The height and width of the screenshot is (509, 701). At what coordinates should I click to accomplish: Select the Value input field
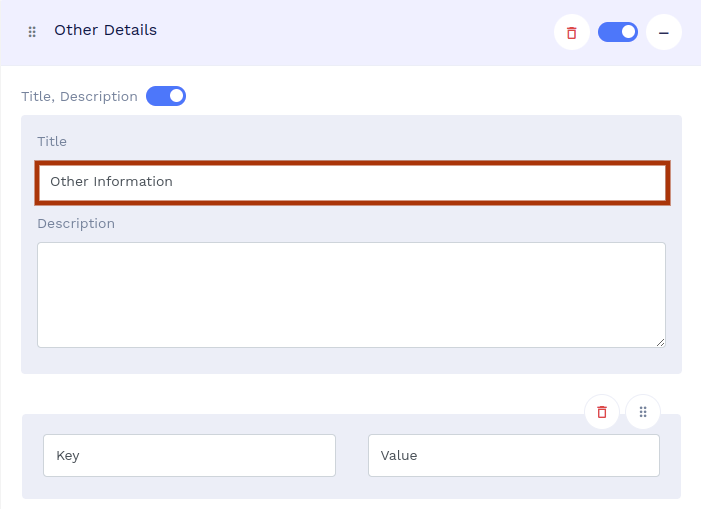point(513,456)
